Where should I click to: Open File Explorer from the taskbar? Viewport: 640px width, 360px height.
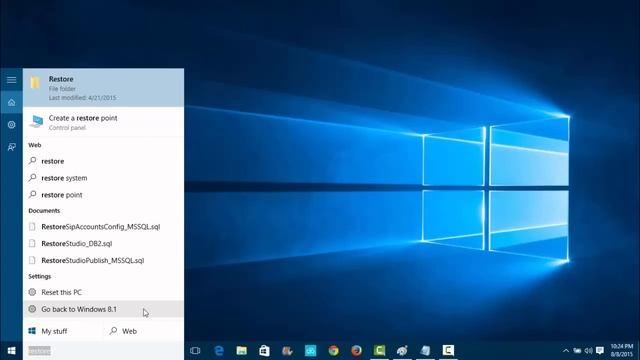(242, 351)
